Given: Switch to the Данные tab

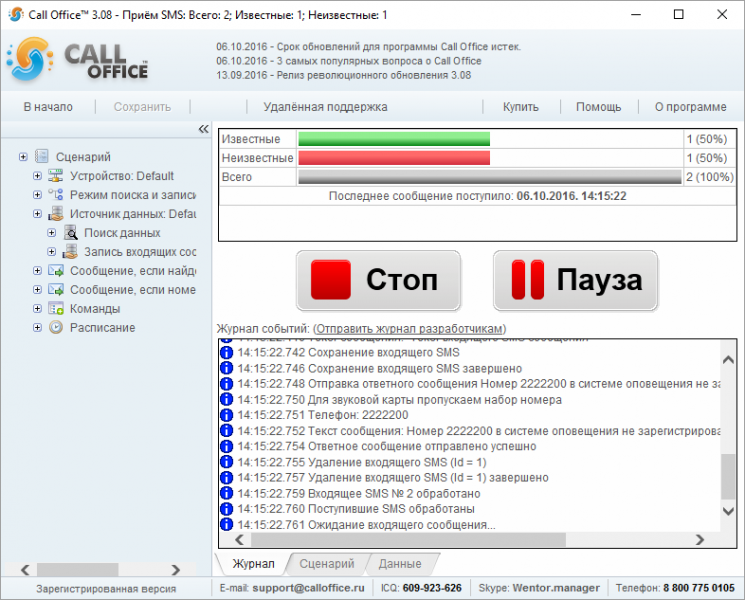Looking at the screenshot, I should click(400, 563).
